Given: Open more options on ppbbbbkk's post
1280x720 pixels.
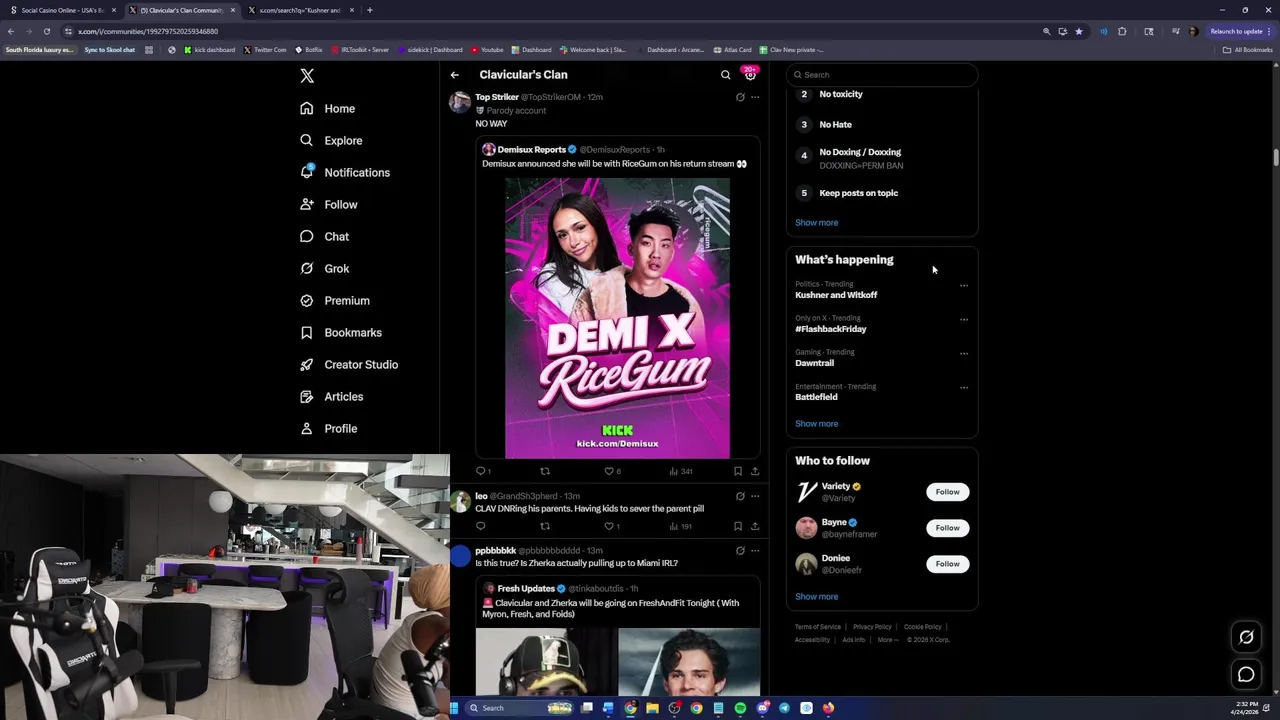Looking at the screenshot, I should [755, 550].
